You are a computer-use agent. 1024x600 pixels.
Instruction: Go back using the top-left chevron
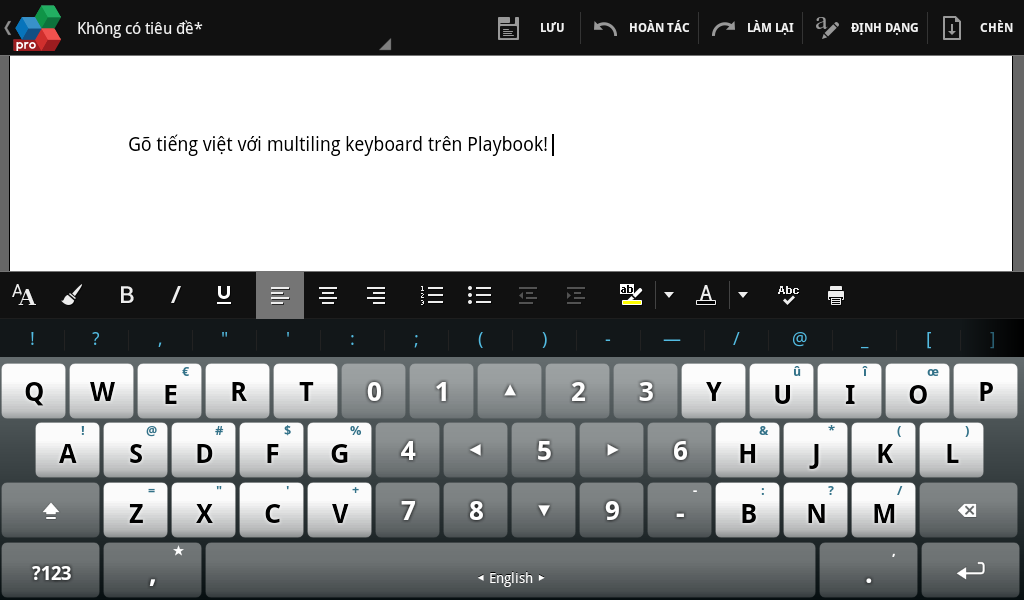click(x=7, y=28)
